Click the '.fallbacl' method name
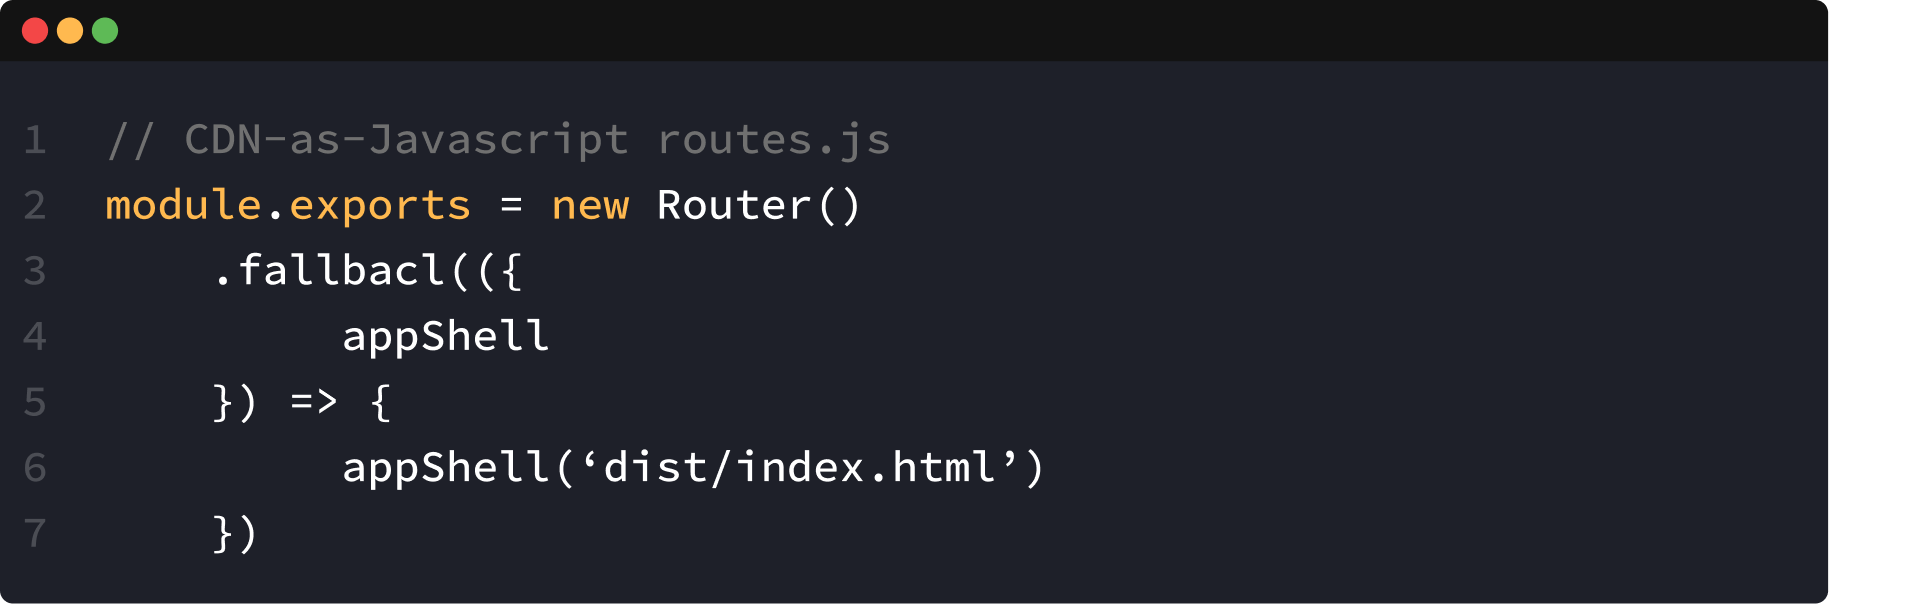Image resolution: width=1920 pixels, height=604 pixels. tap(329, 270)
